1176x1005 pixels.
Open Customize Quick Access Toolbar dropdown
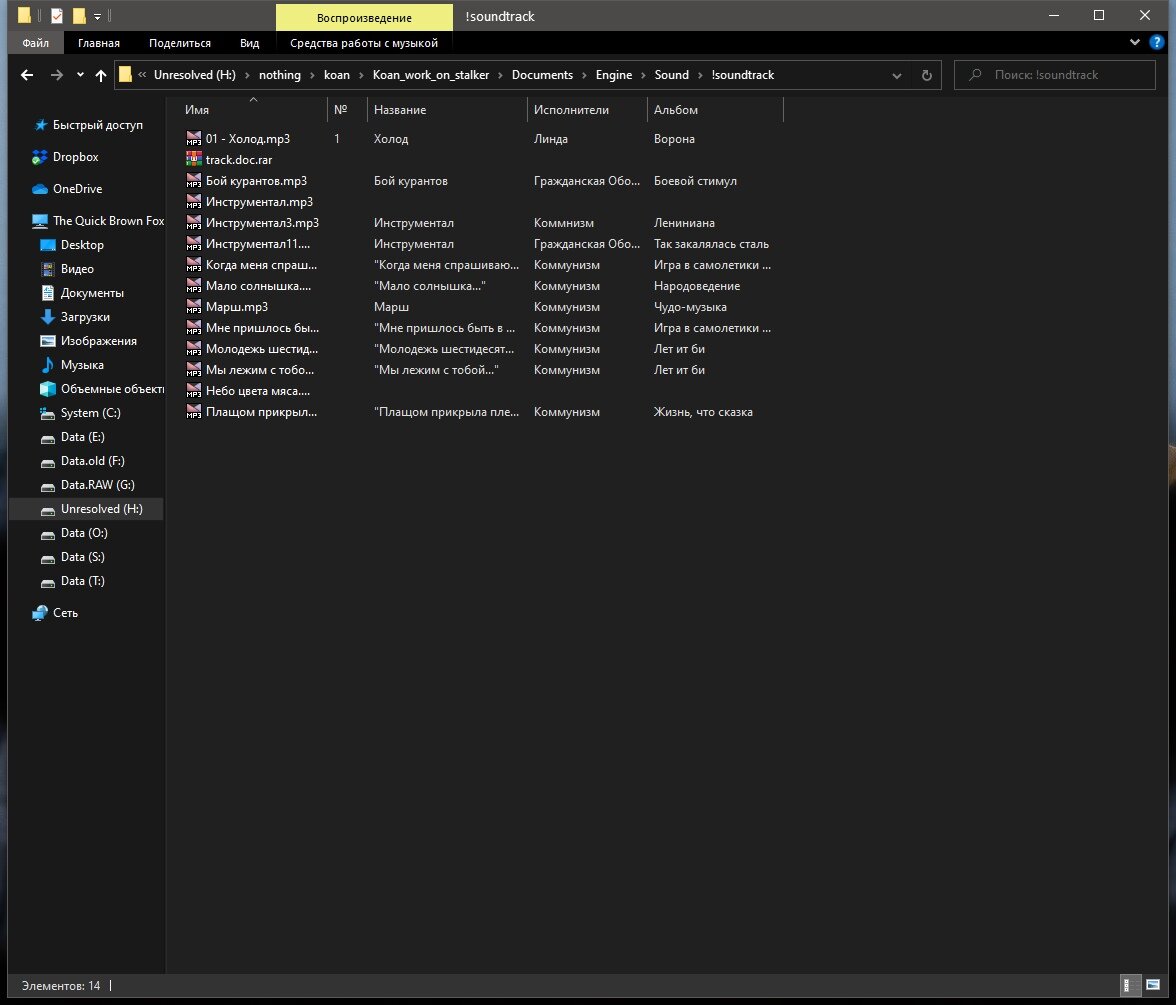pos(98,16)
